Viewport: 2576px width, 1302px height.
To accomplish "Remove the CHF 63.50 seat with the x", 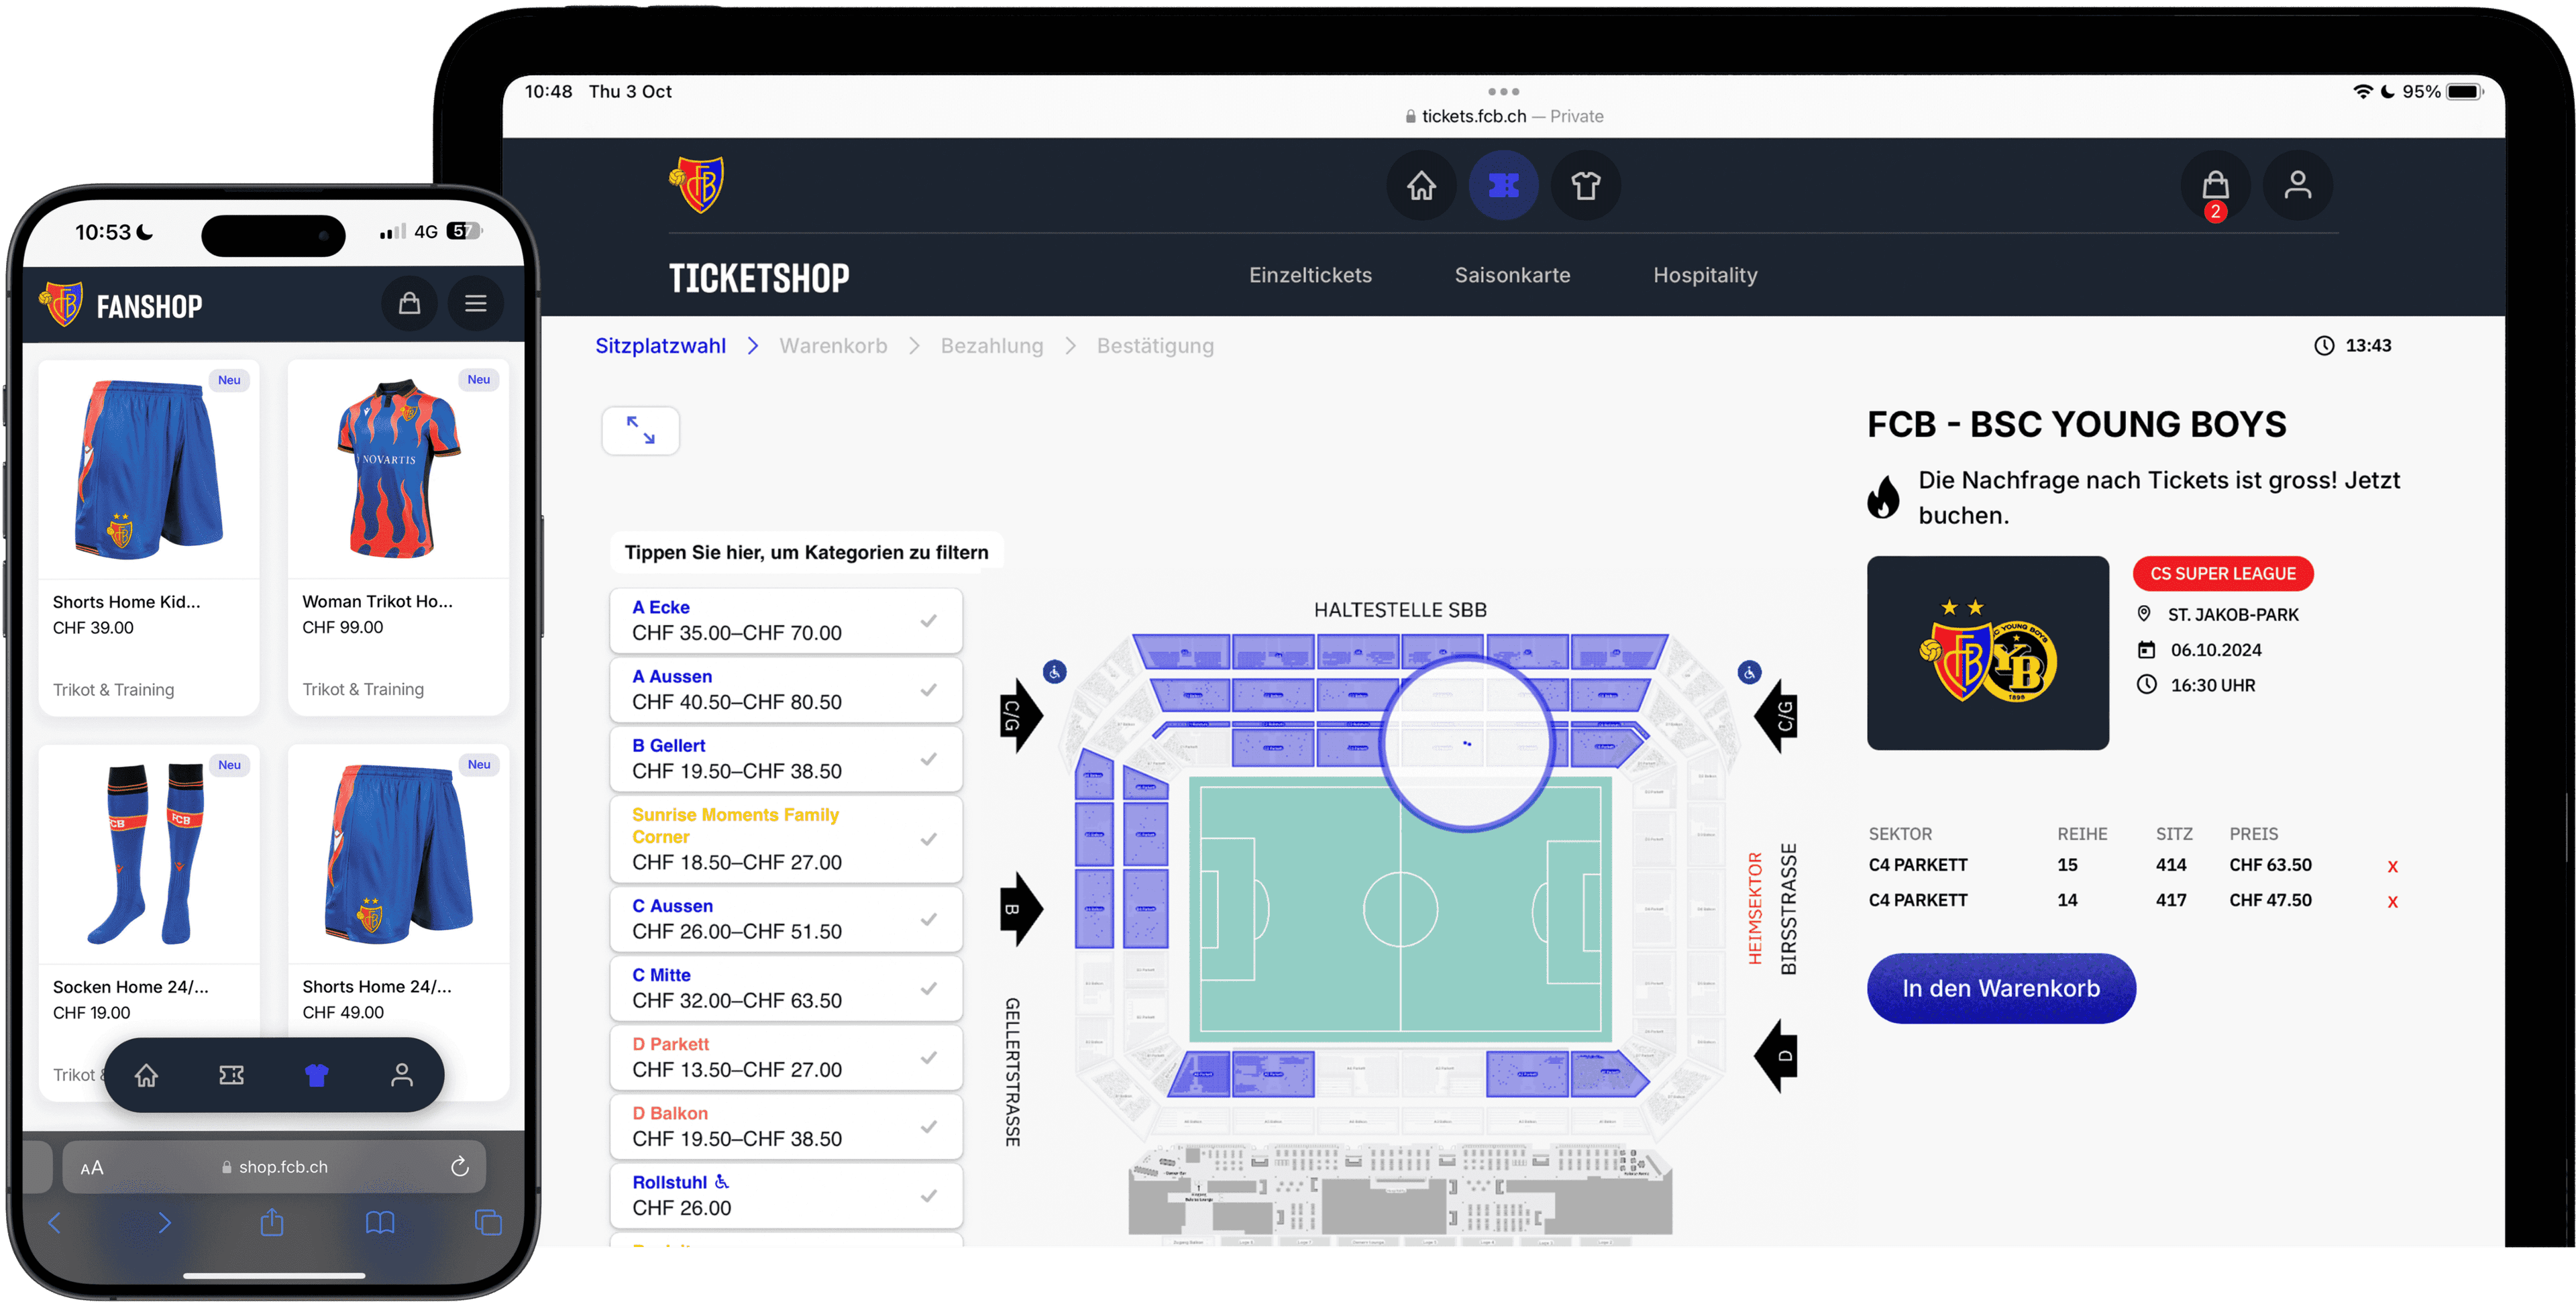I will point(2392,866).
